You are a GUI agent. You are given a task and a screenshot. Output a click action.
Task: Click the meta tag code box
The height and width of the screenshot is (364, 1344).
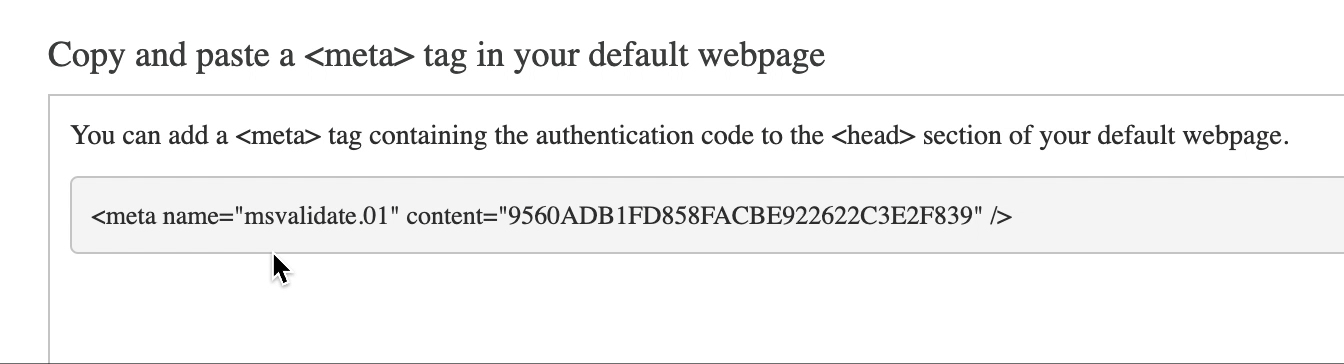707,215
